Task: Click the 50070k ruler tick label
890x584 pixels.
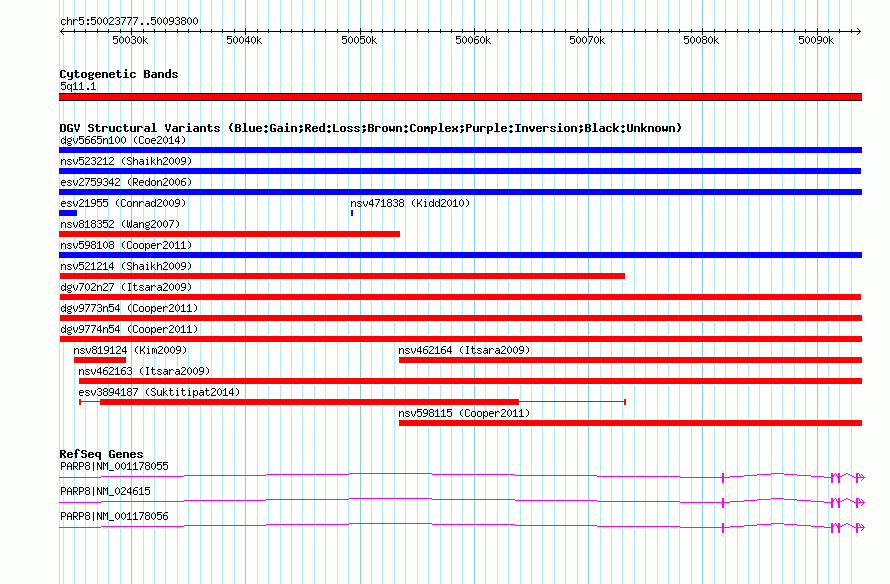Action: point(587,40)
